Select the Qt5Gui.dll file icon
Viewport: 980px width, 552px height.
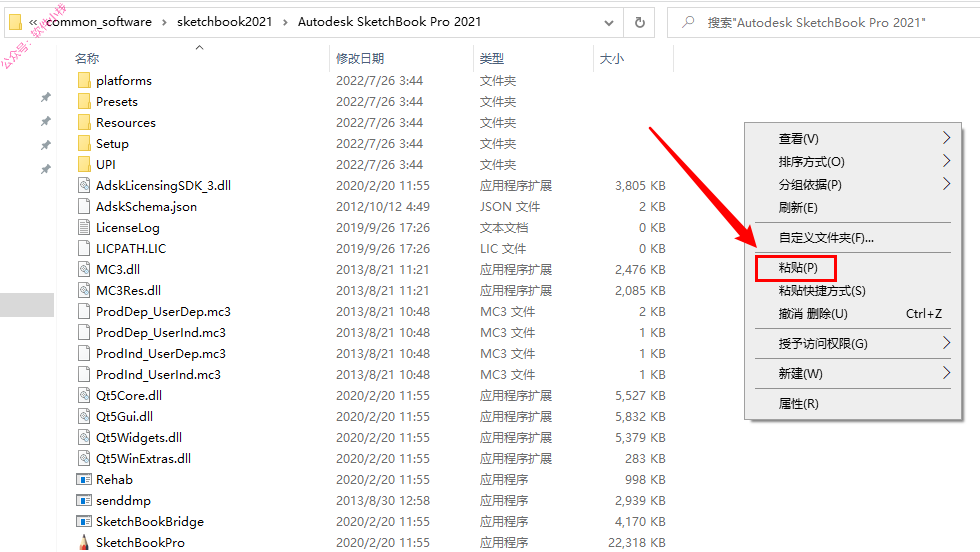point(84,416)
